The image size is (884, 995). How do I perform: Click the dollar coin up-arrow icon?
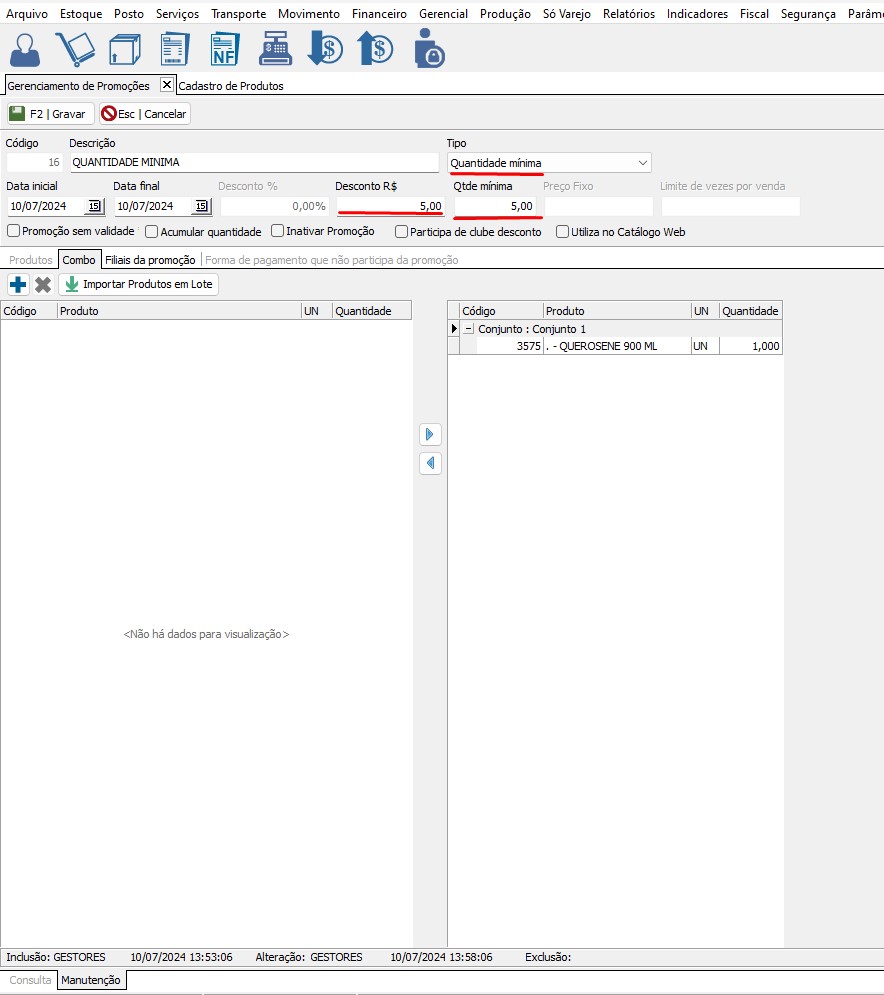(375, 49)
